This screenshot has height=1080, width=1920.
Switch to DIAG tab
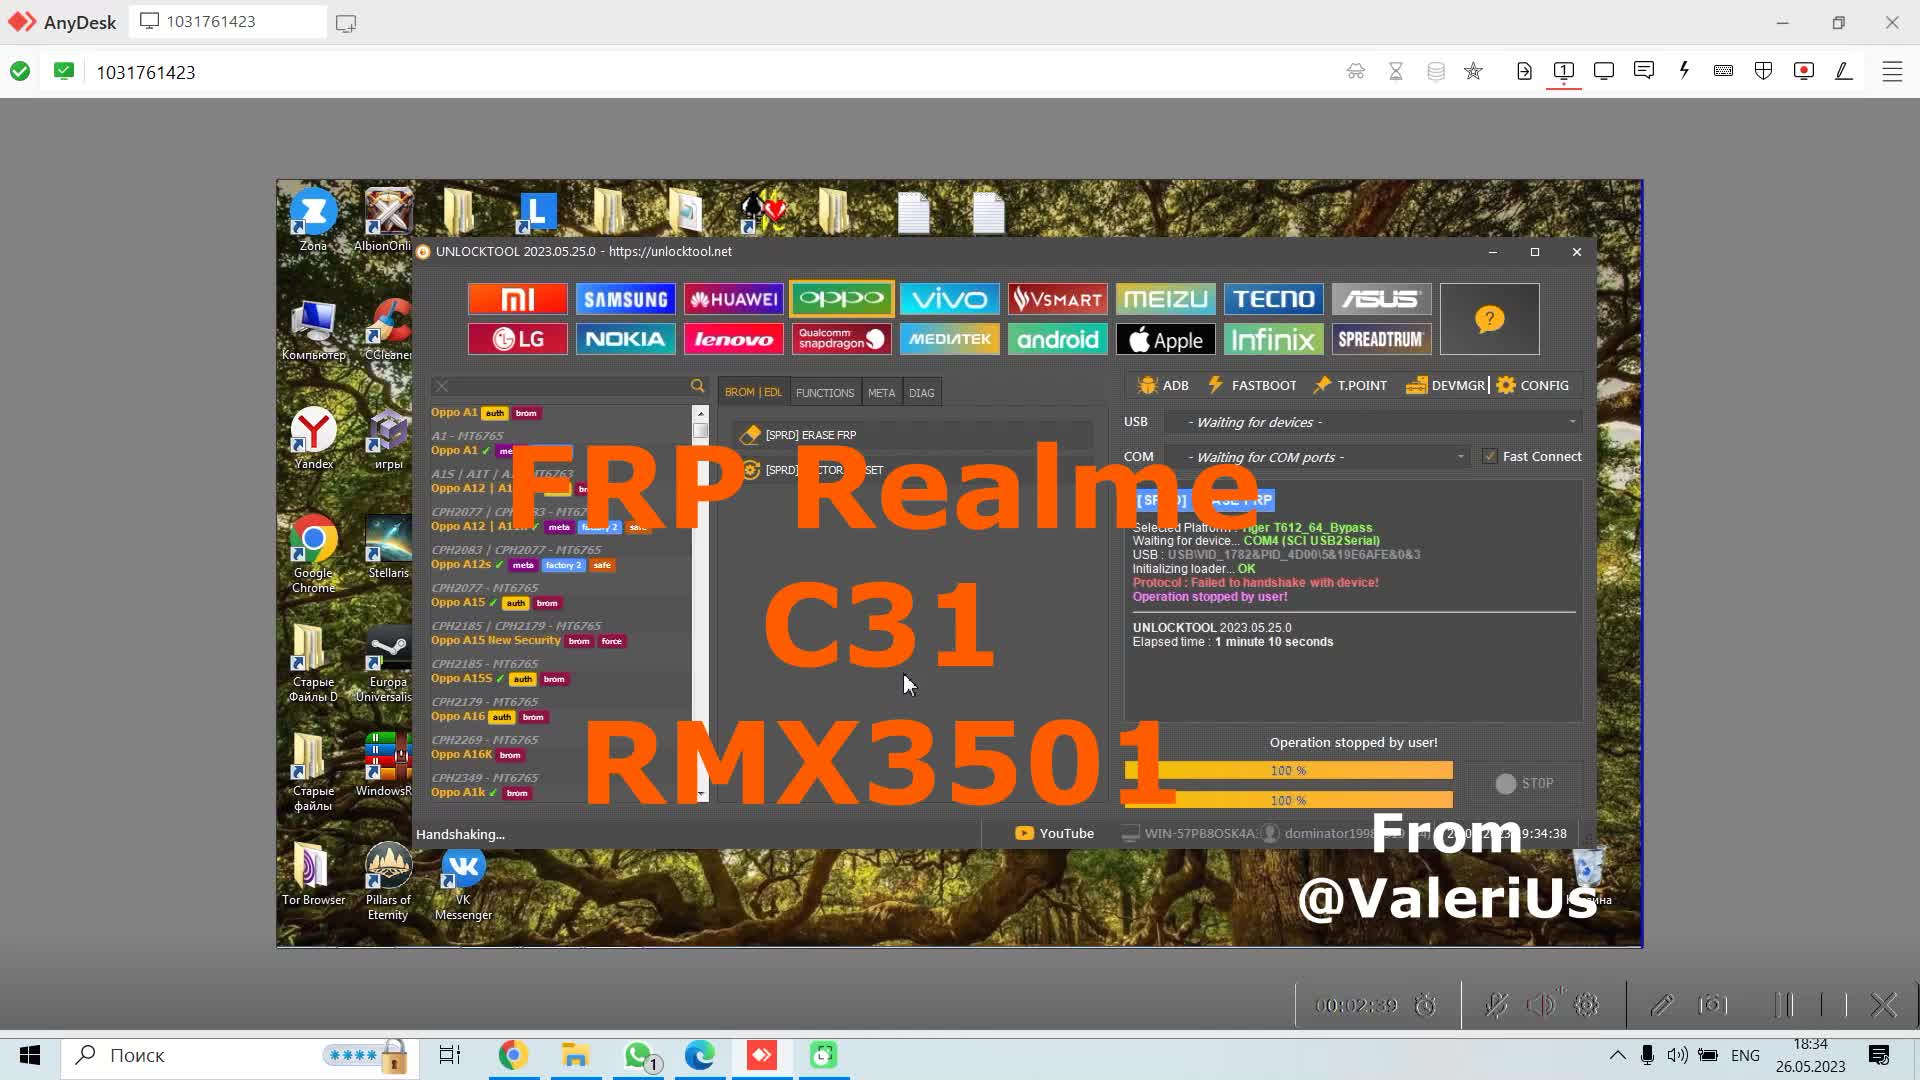pos(921,392)
